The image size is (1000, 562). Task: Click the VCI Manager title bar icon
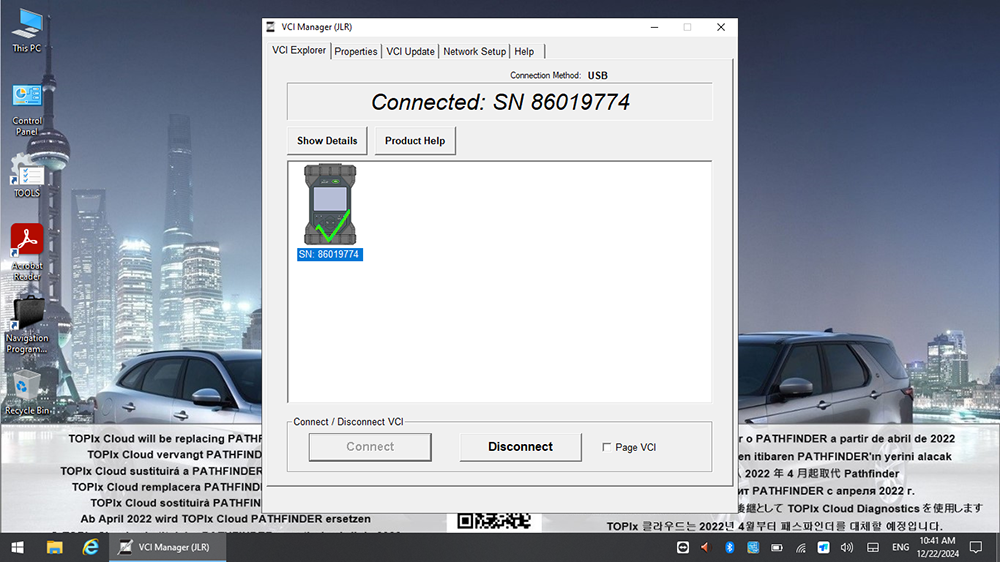(x=270, y=27)
